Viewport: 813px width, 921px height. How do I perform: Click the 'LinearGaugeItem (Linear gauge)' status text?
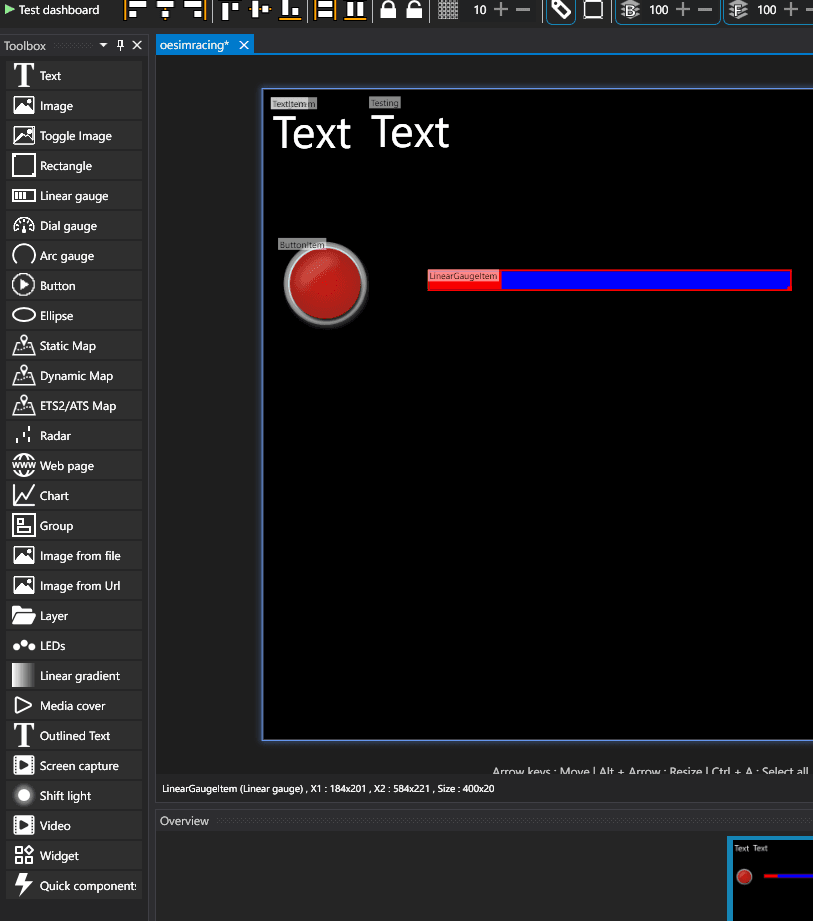pyautogui.click(x=233, y=788)
